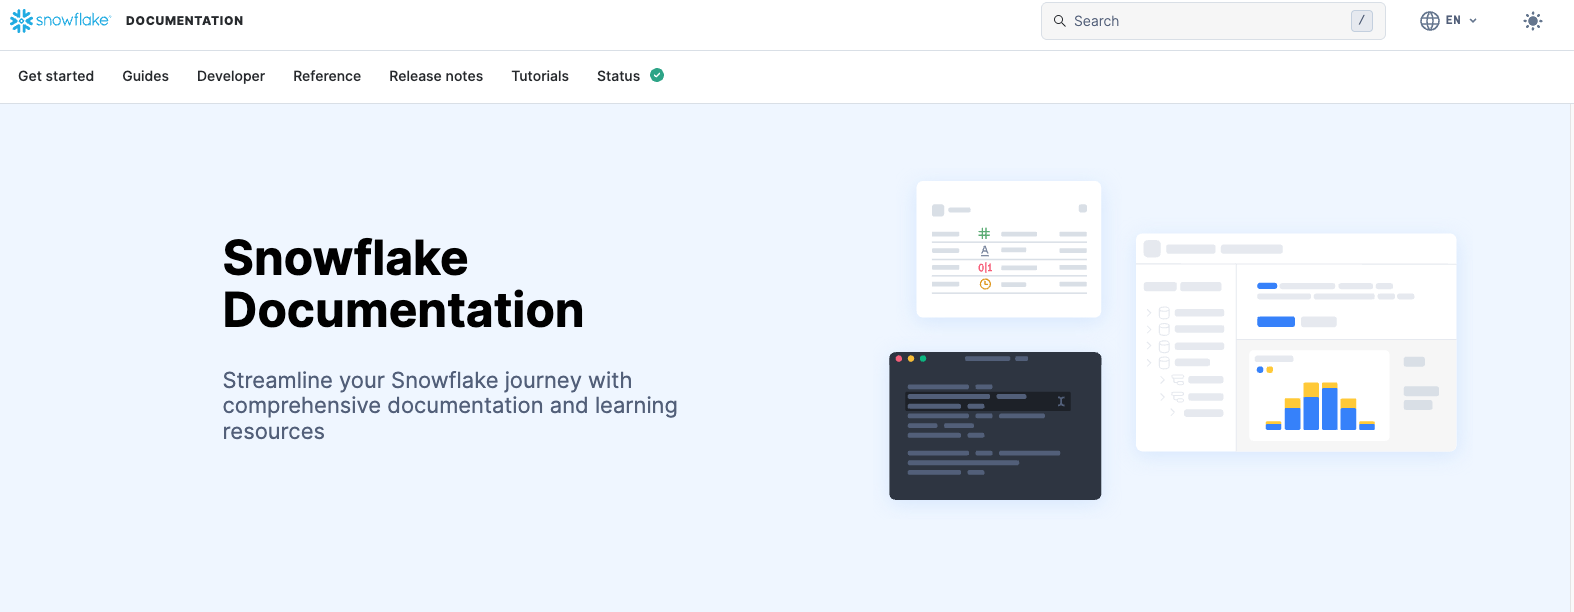Open the Guides tab
The height and width of the screenshot is (612, 1574).
pyautogui.click(x=146, y=76)
